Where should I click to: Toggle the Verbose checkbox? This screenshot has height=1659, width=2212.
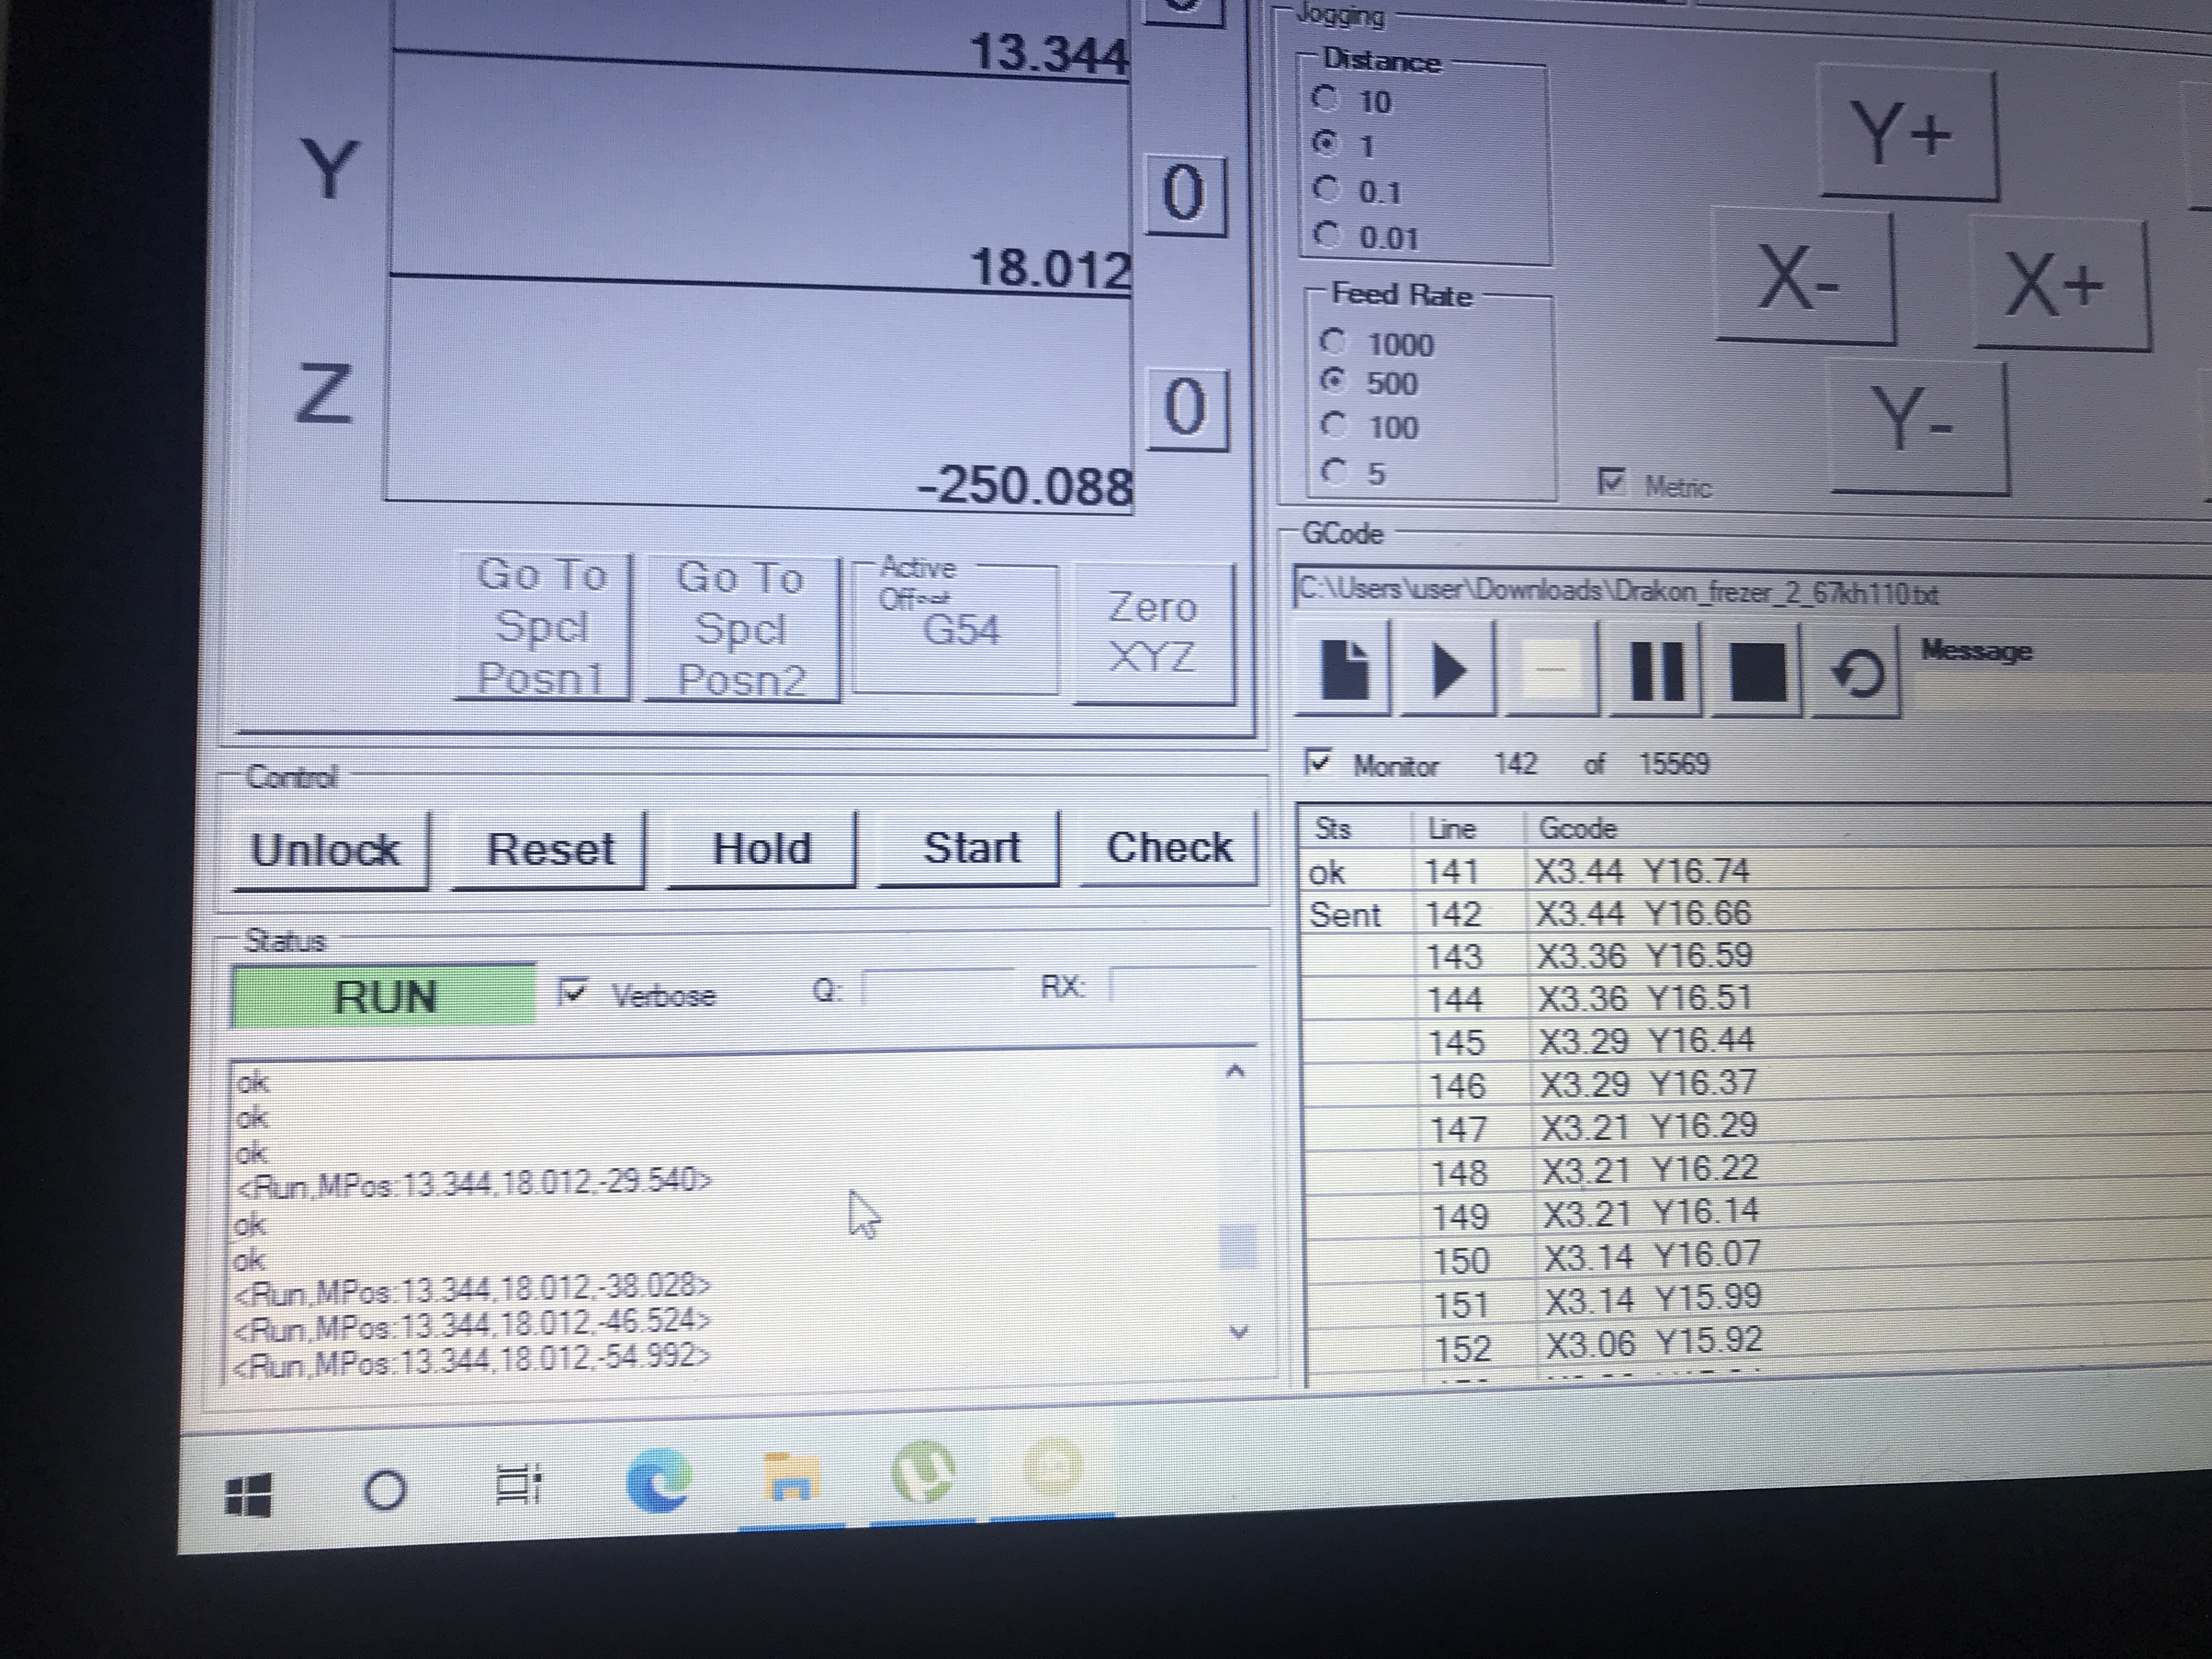[572, 992]
